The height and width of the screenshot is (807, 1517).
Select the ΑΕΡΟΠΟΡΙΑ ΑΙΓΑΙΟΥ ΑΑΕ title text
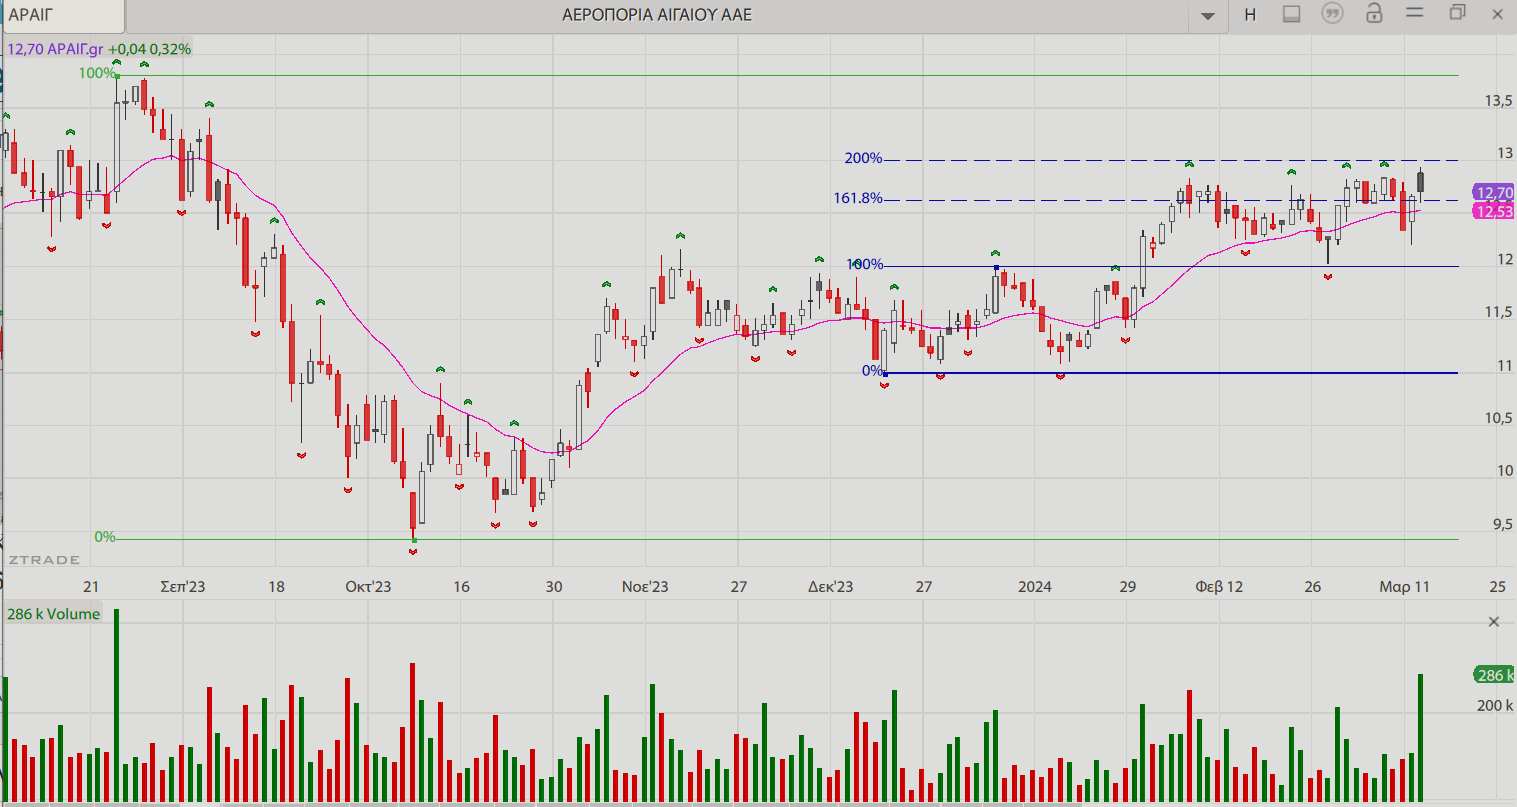pos(657,15)
